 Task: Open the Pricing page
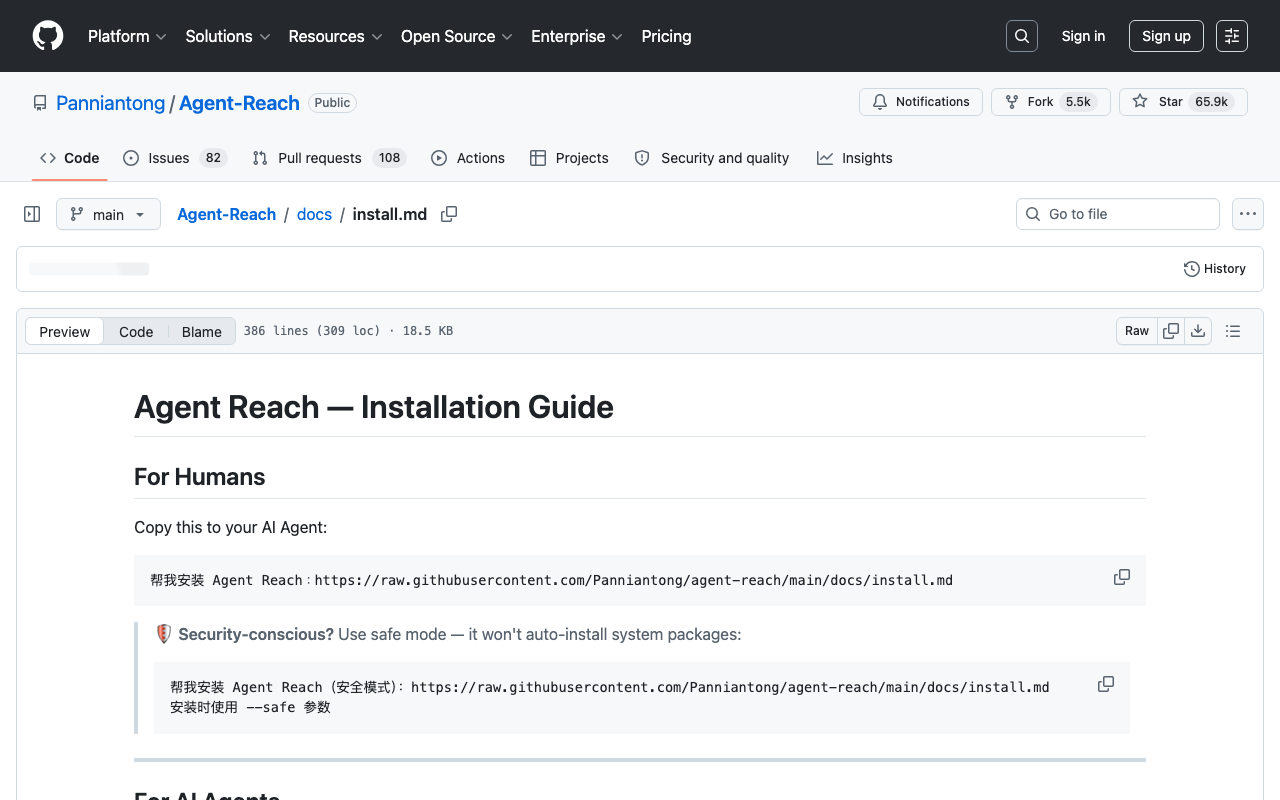[666, 36]
